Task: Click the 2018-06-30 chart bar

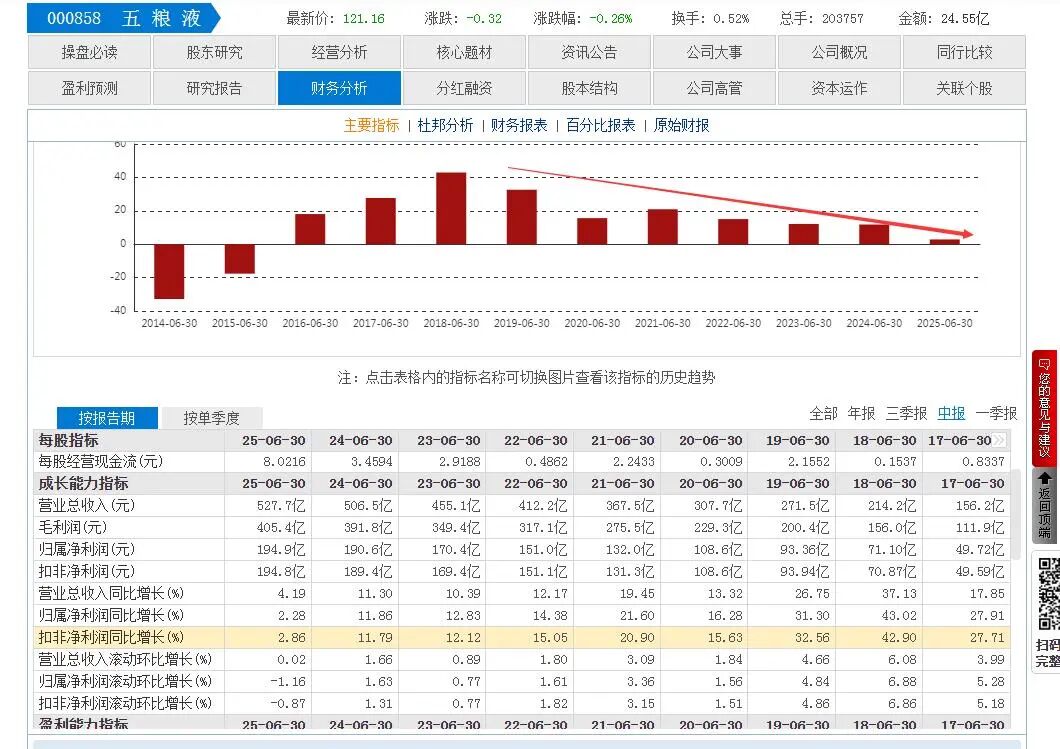Action: pyautogui.click(x=451, y=208)
